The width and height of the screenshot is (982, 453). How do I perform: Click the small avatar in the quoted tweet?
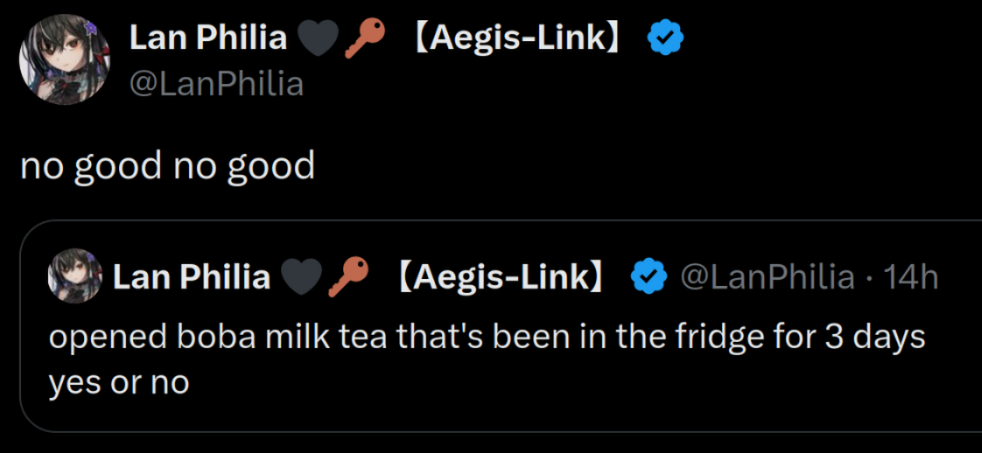point(75,275)
